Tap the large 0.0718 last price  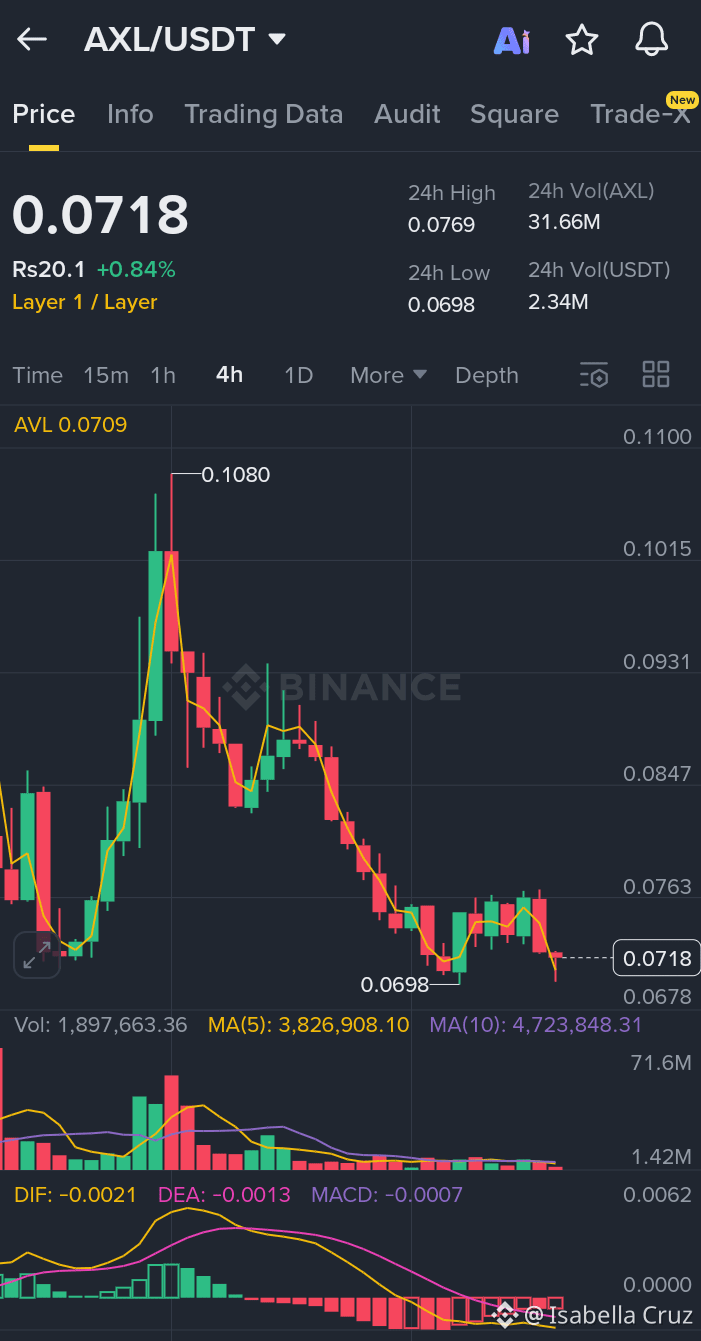(x=100, y=215)
